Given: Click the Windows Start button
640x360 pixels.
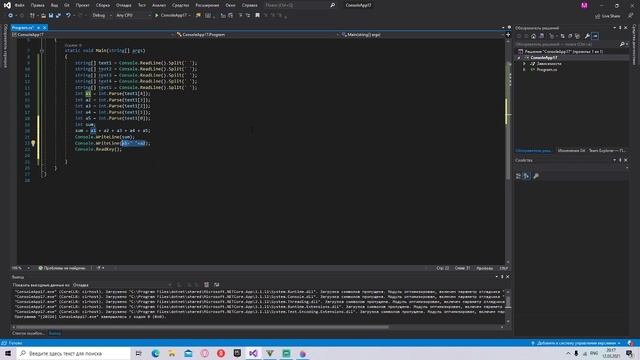Looking at the screenshot, I should tap(8, 353).
